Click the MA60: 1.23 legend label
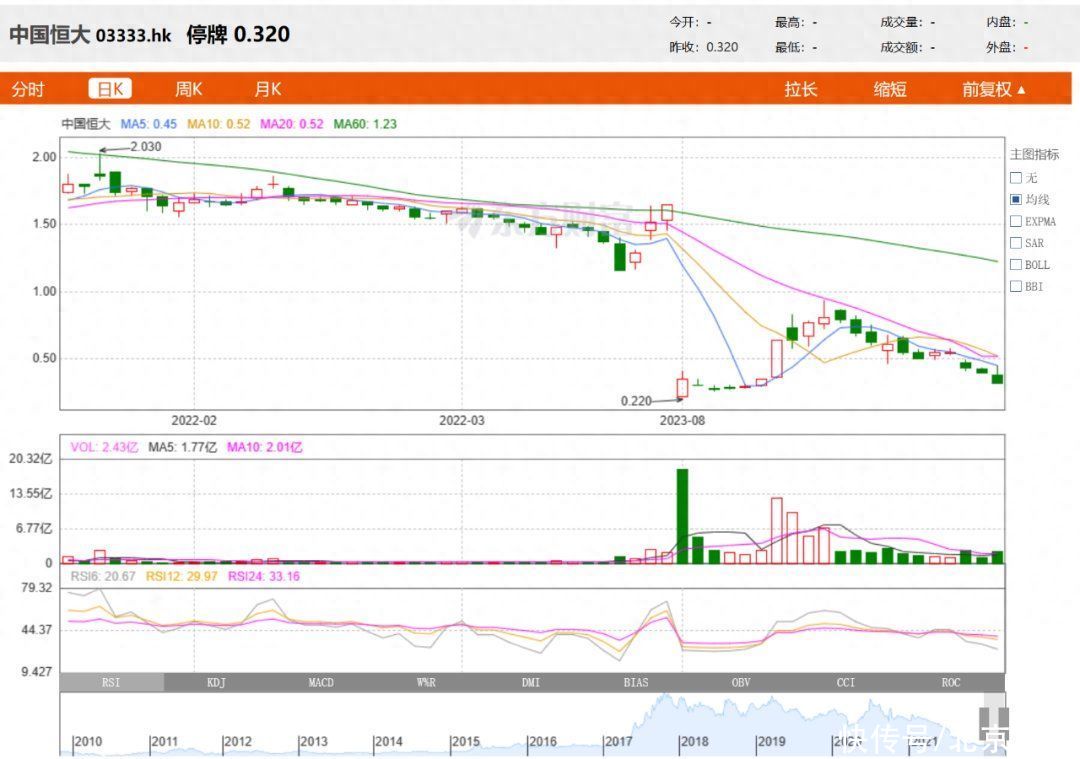The width and height of the screenshot is (1080, 759). tap(365, 124)
